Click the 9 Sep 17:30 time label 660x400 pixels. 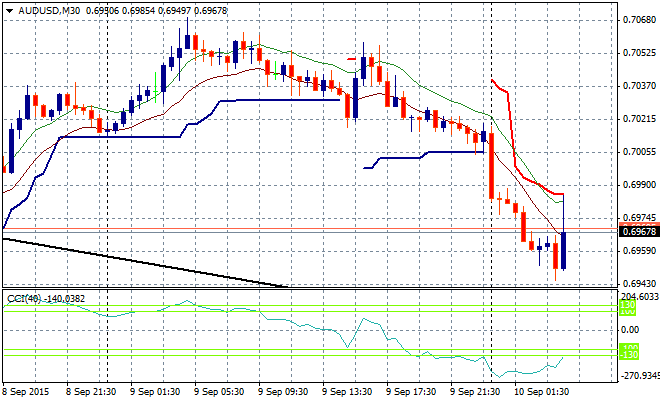pyautogui.click(x=411, y=392)
